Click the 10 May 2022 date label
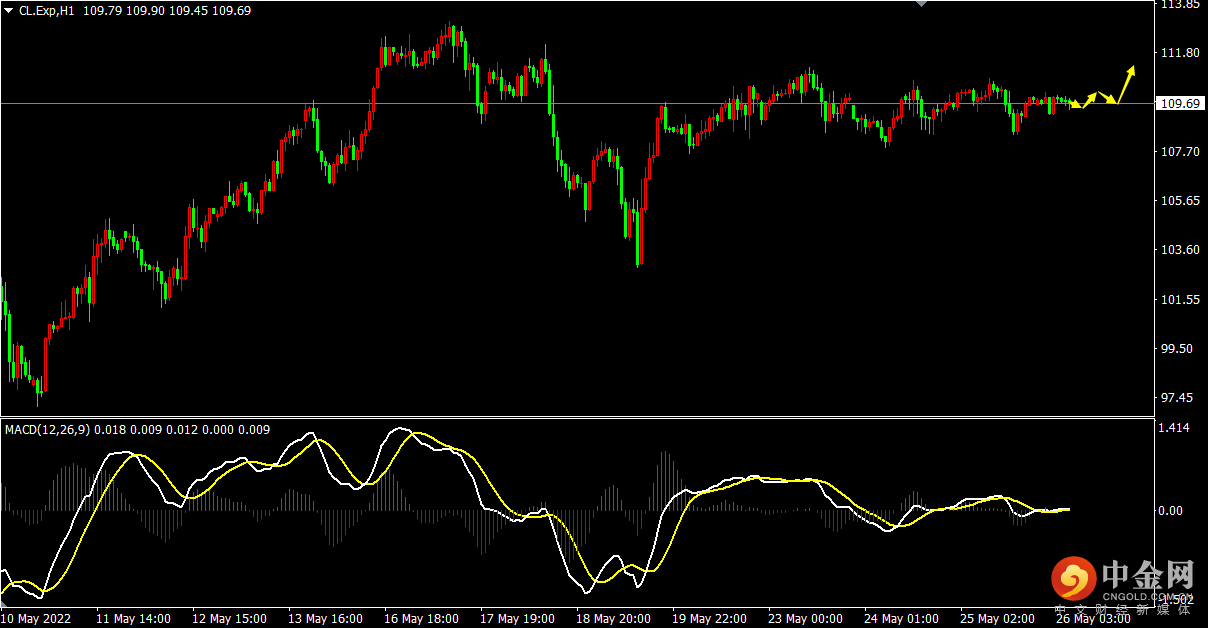Image resolution: width=1208 pixels, height=628 pixels. click(x=36, y=619)
